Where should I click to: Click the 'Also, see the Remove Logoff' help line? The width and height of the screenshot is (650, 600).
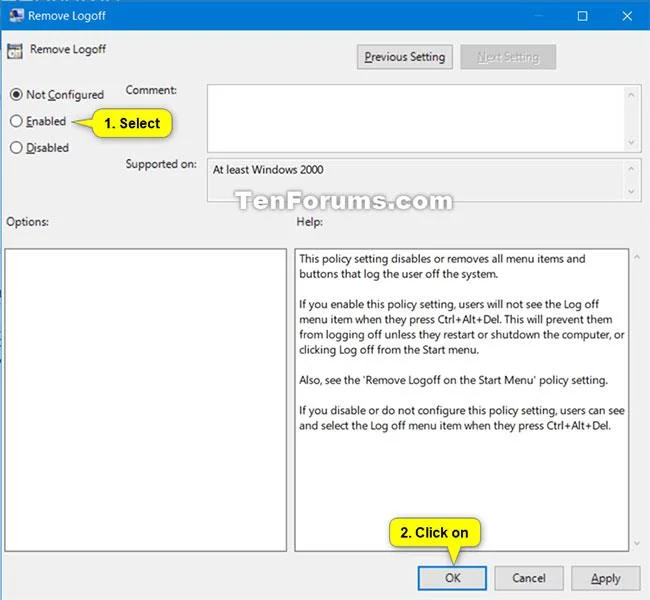coord(454,380)
